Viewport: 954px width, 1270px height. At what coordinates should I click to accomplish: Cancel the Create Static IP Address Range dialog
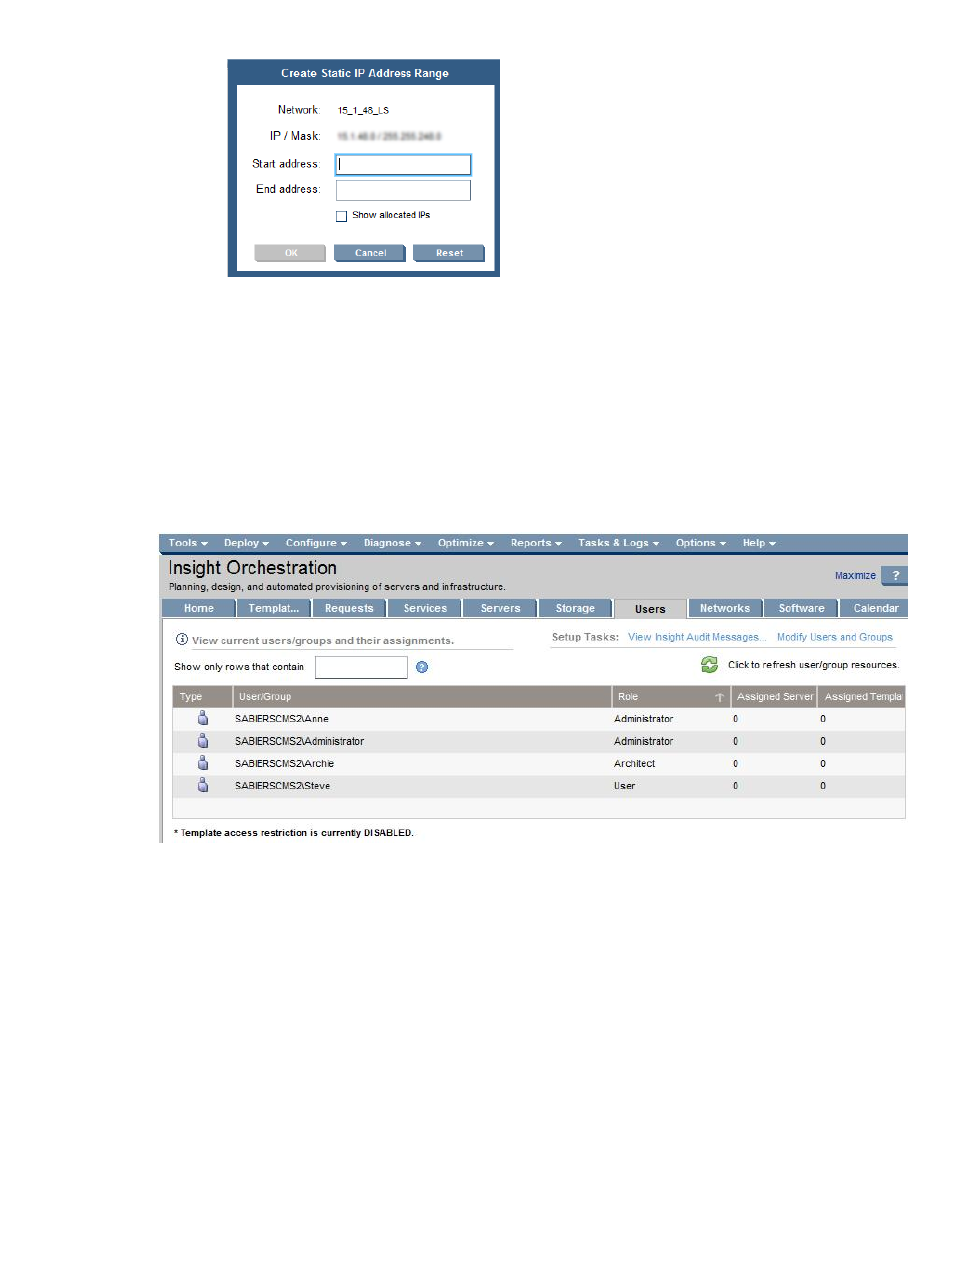pyautogui.click(x=370, y=253)
